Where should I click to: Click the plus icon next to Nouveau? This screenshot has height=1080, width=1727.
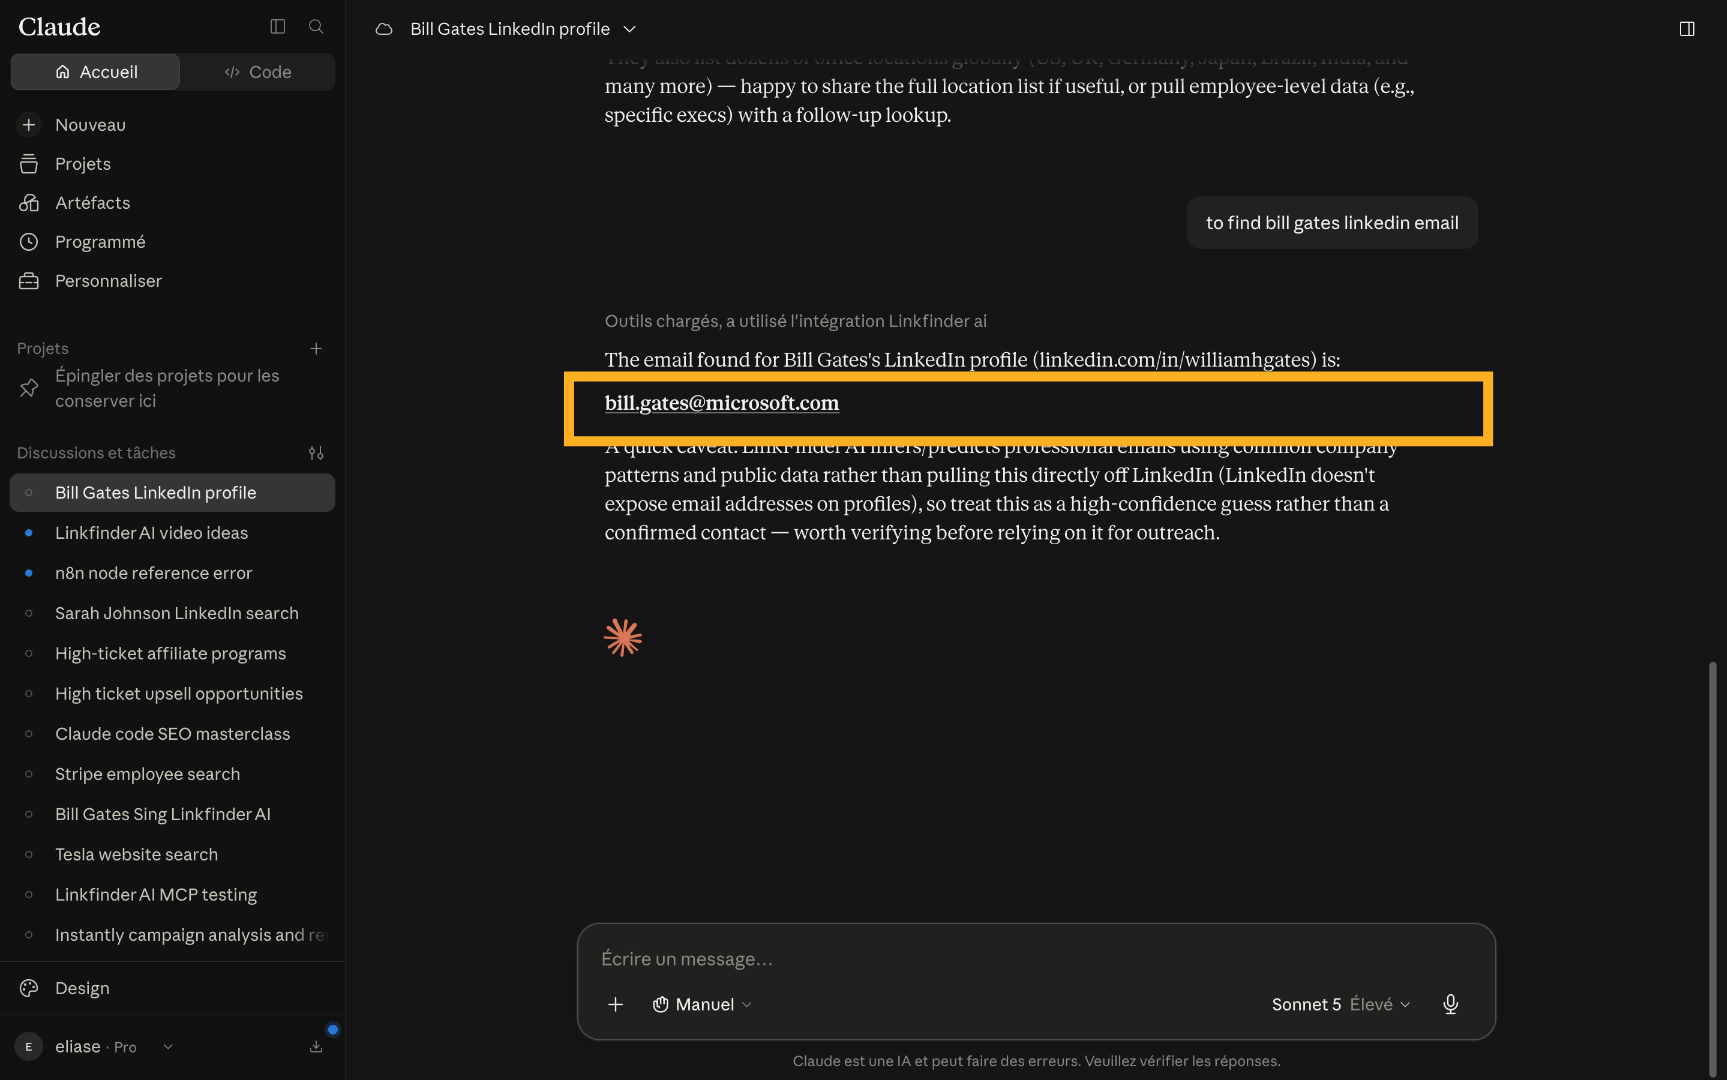click(29, 125)
